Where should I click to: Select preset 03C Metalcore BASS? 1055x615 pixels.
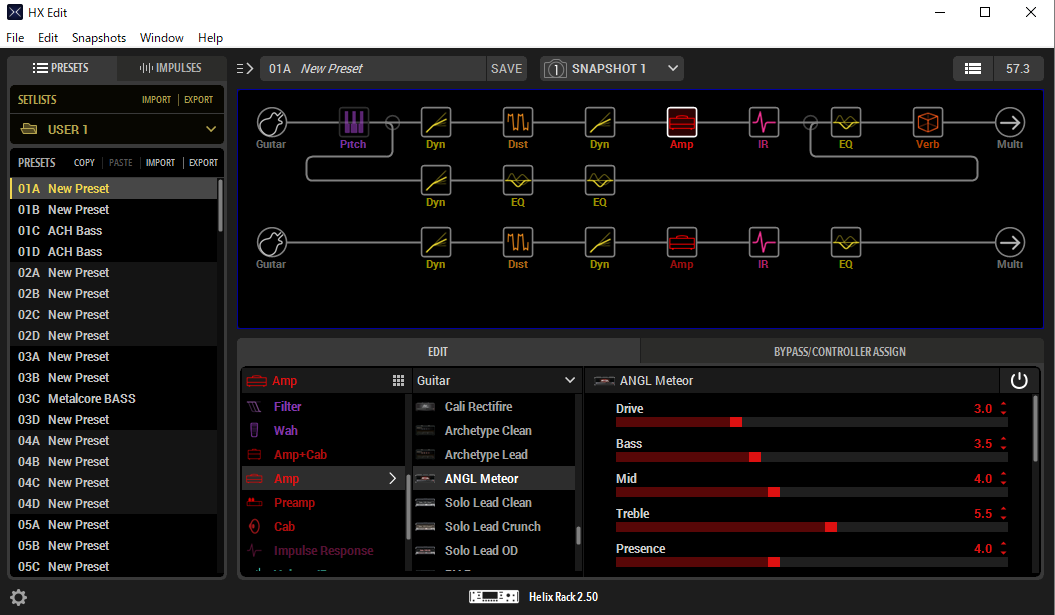click(x=113, y=398)
